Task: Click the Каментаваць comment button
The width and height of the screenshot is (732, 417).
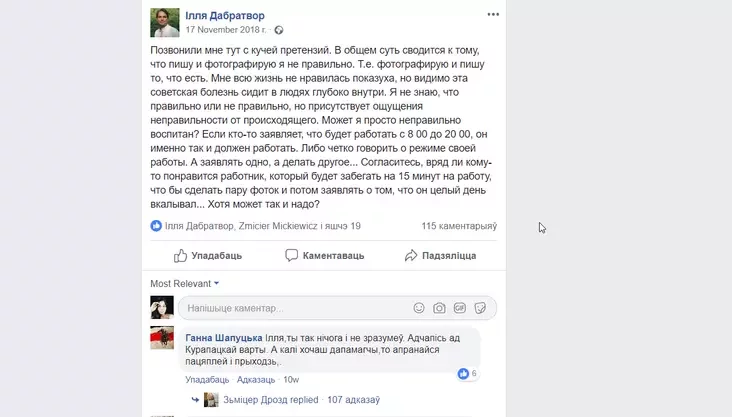Action: (324, 255)
